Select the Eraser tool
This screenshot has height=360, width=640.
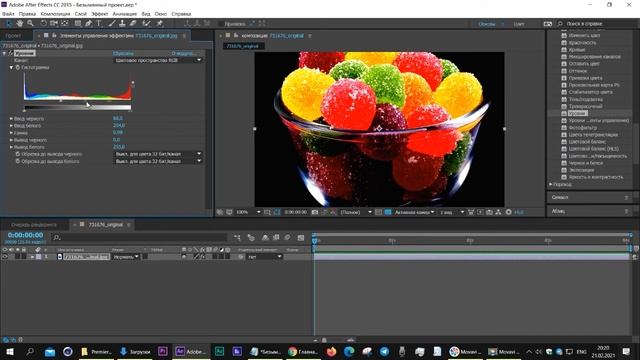tap(133, 24)
